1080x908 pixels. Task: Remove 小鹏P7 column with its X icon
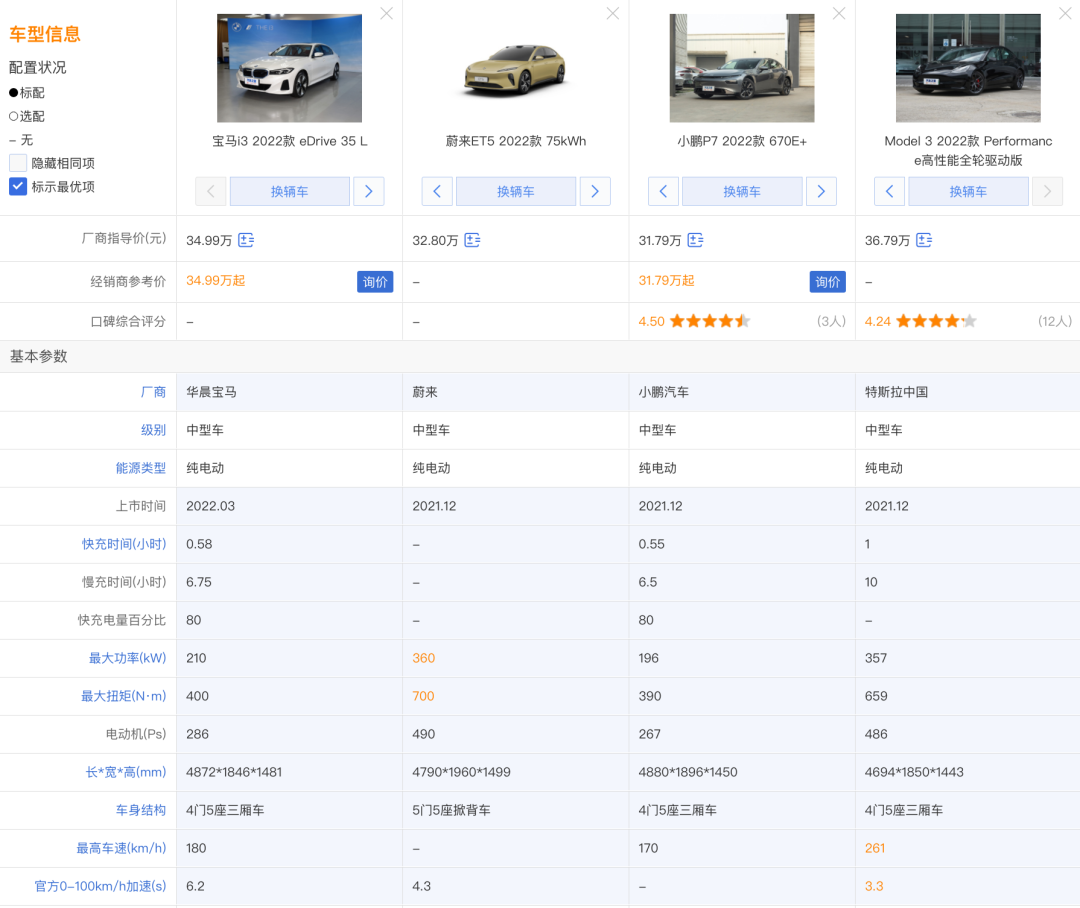tap(839, 13)
